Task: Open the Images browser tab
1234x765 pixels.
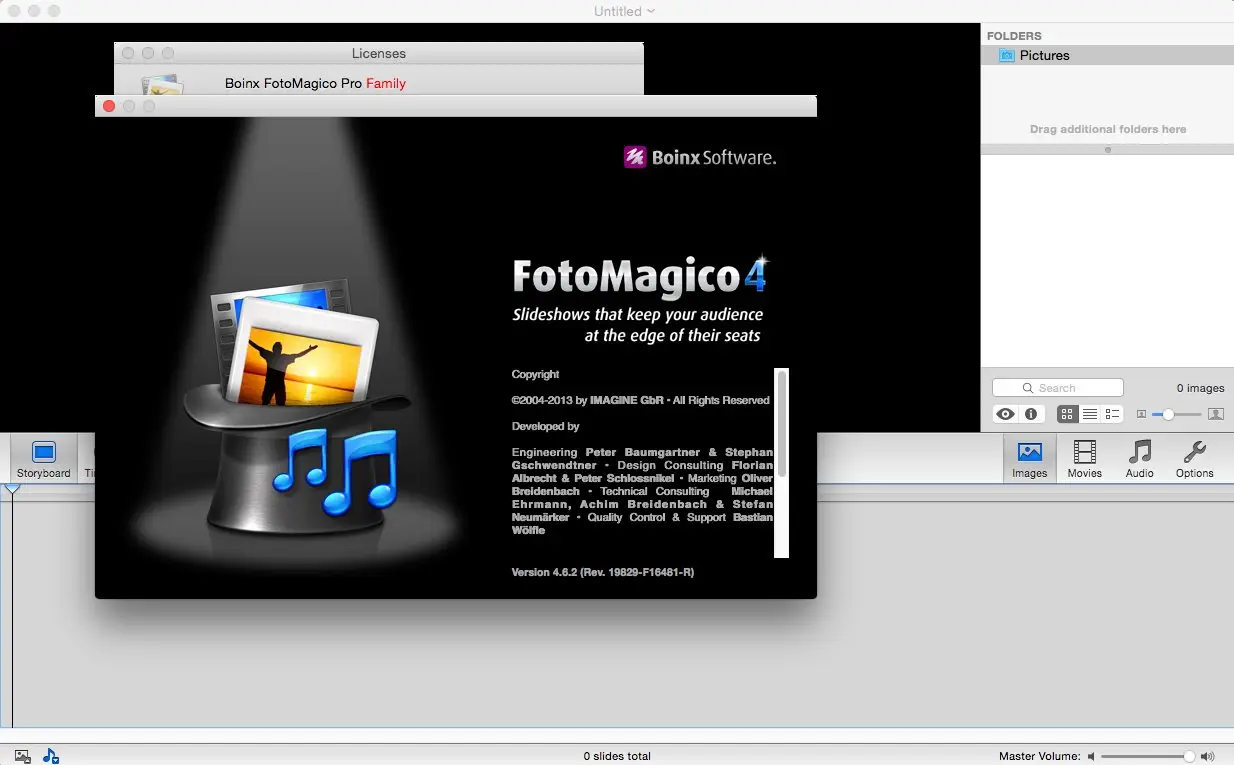Action: 1029,460
